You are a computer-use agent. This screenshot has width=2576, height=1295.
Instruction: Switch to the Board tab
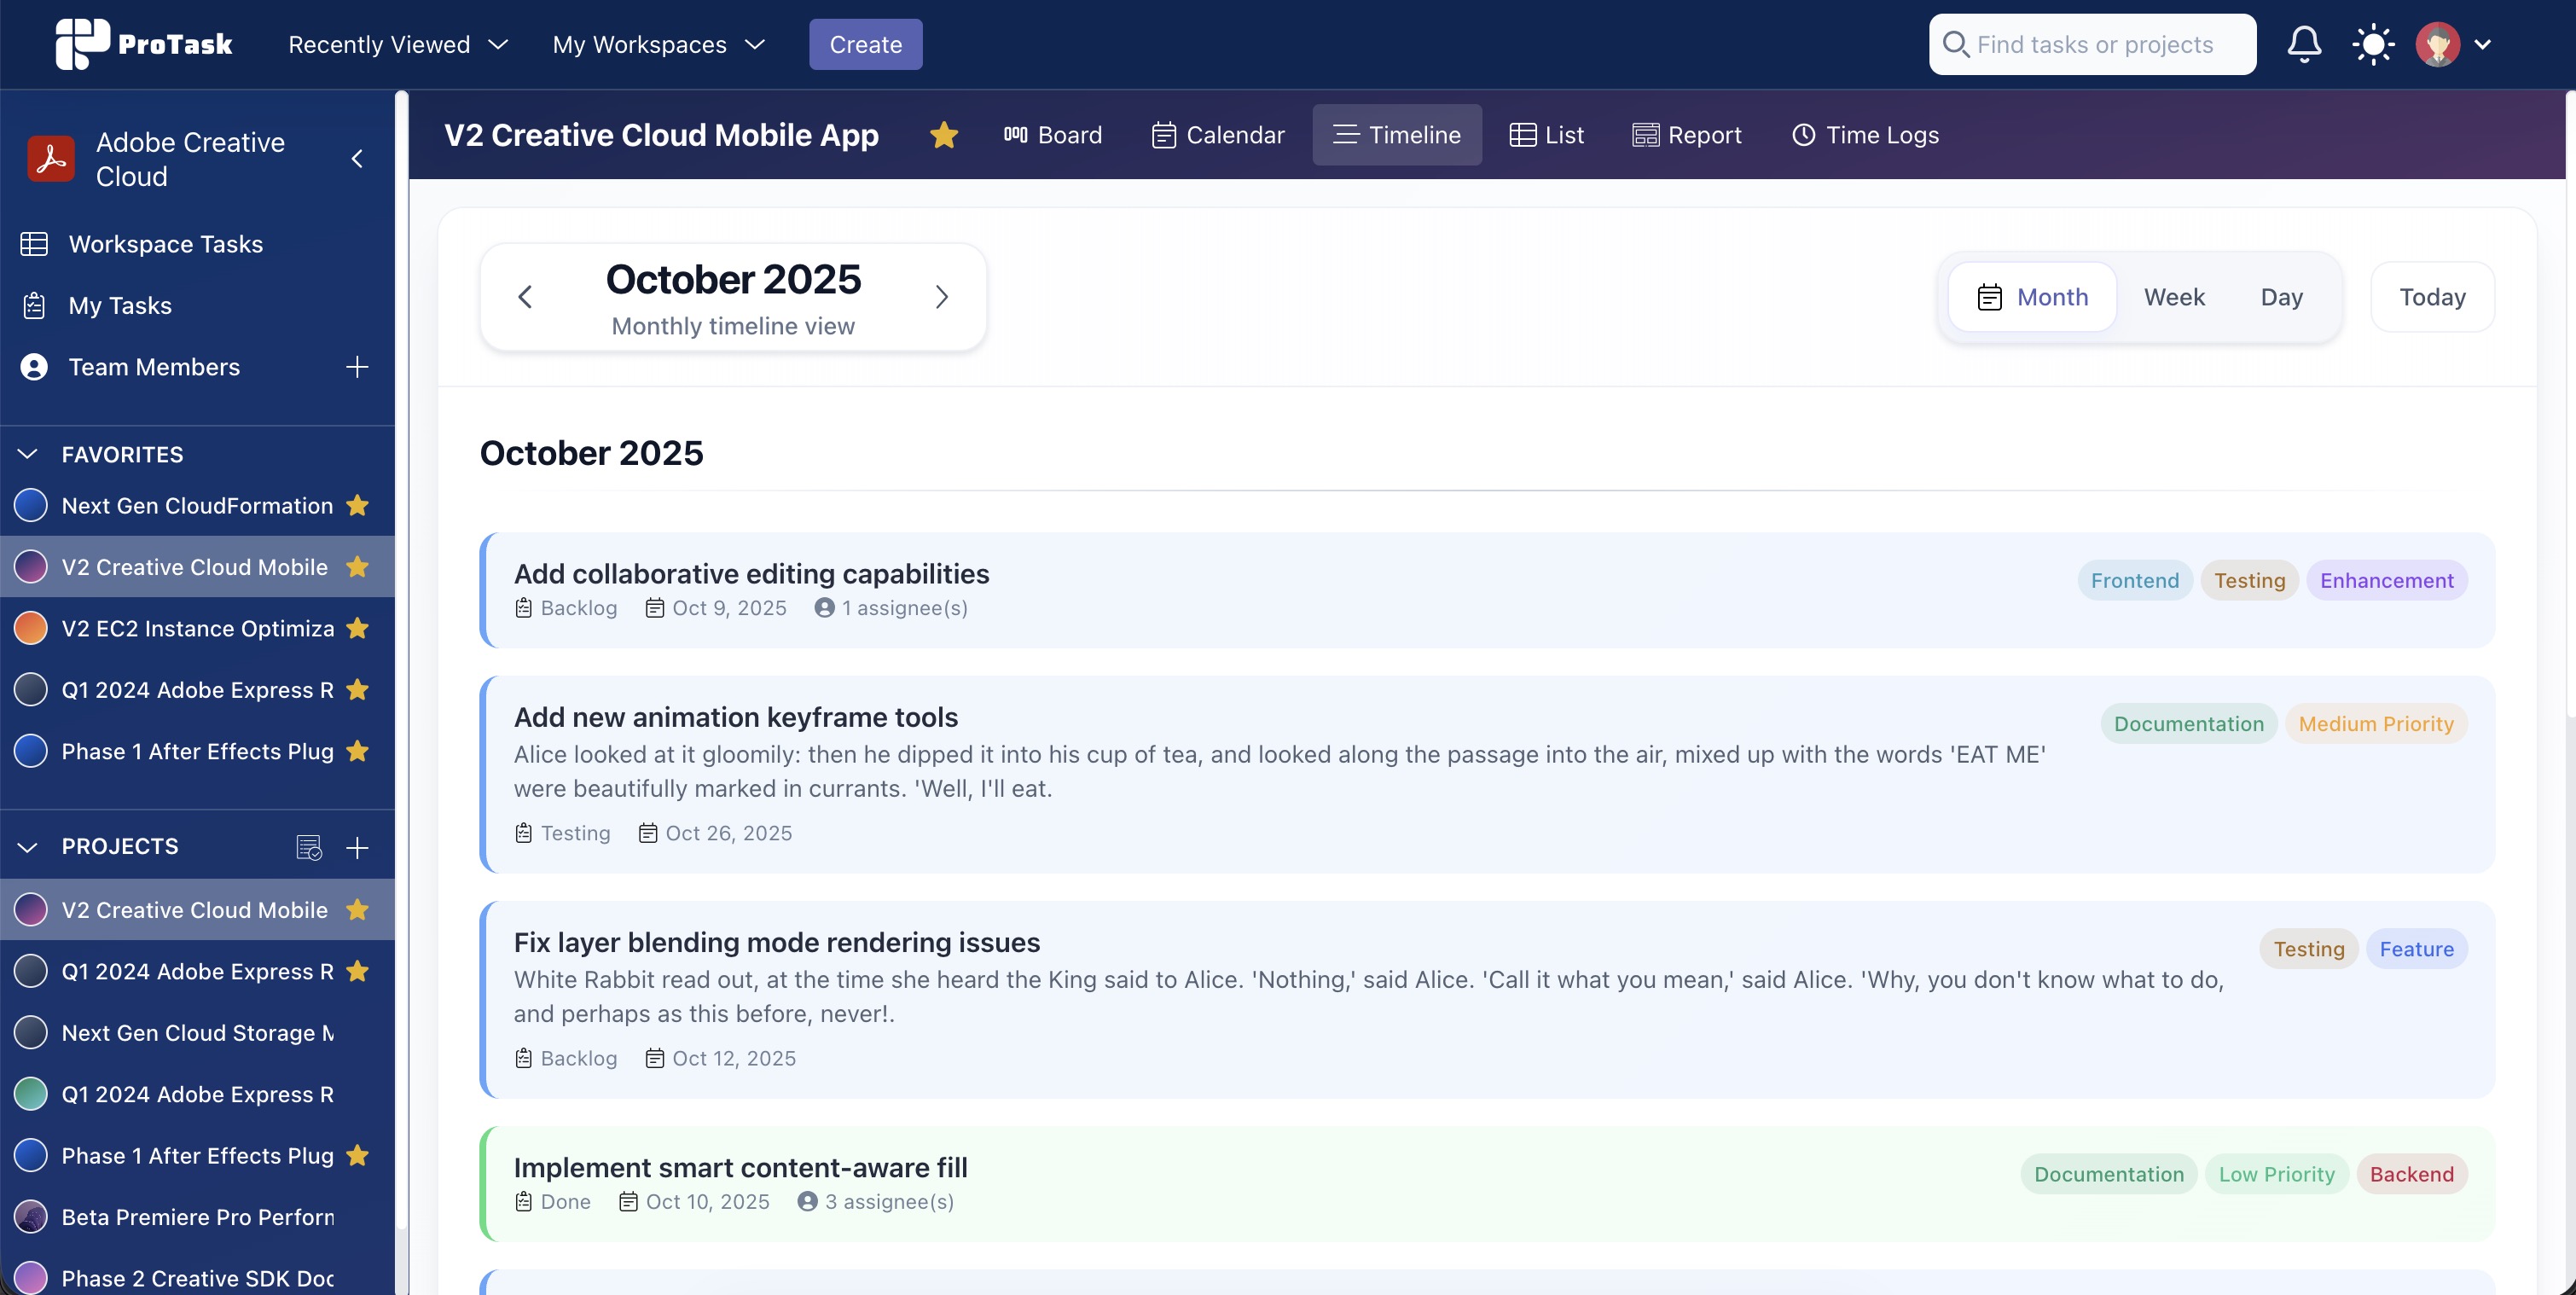(x=1052, y=135)
